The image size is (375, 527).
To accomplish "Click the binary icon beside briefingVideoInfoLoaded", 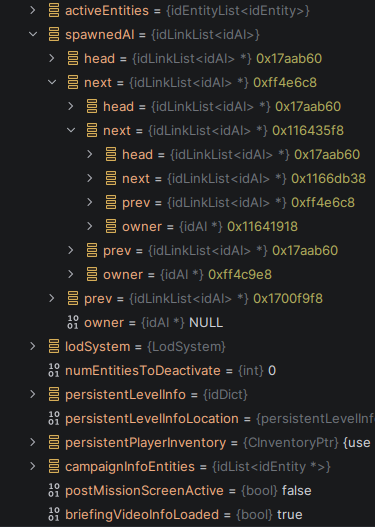I will click(x=54, y=515).
